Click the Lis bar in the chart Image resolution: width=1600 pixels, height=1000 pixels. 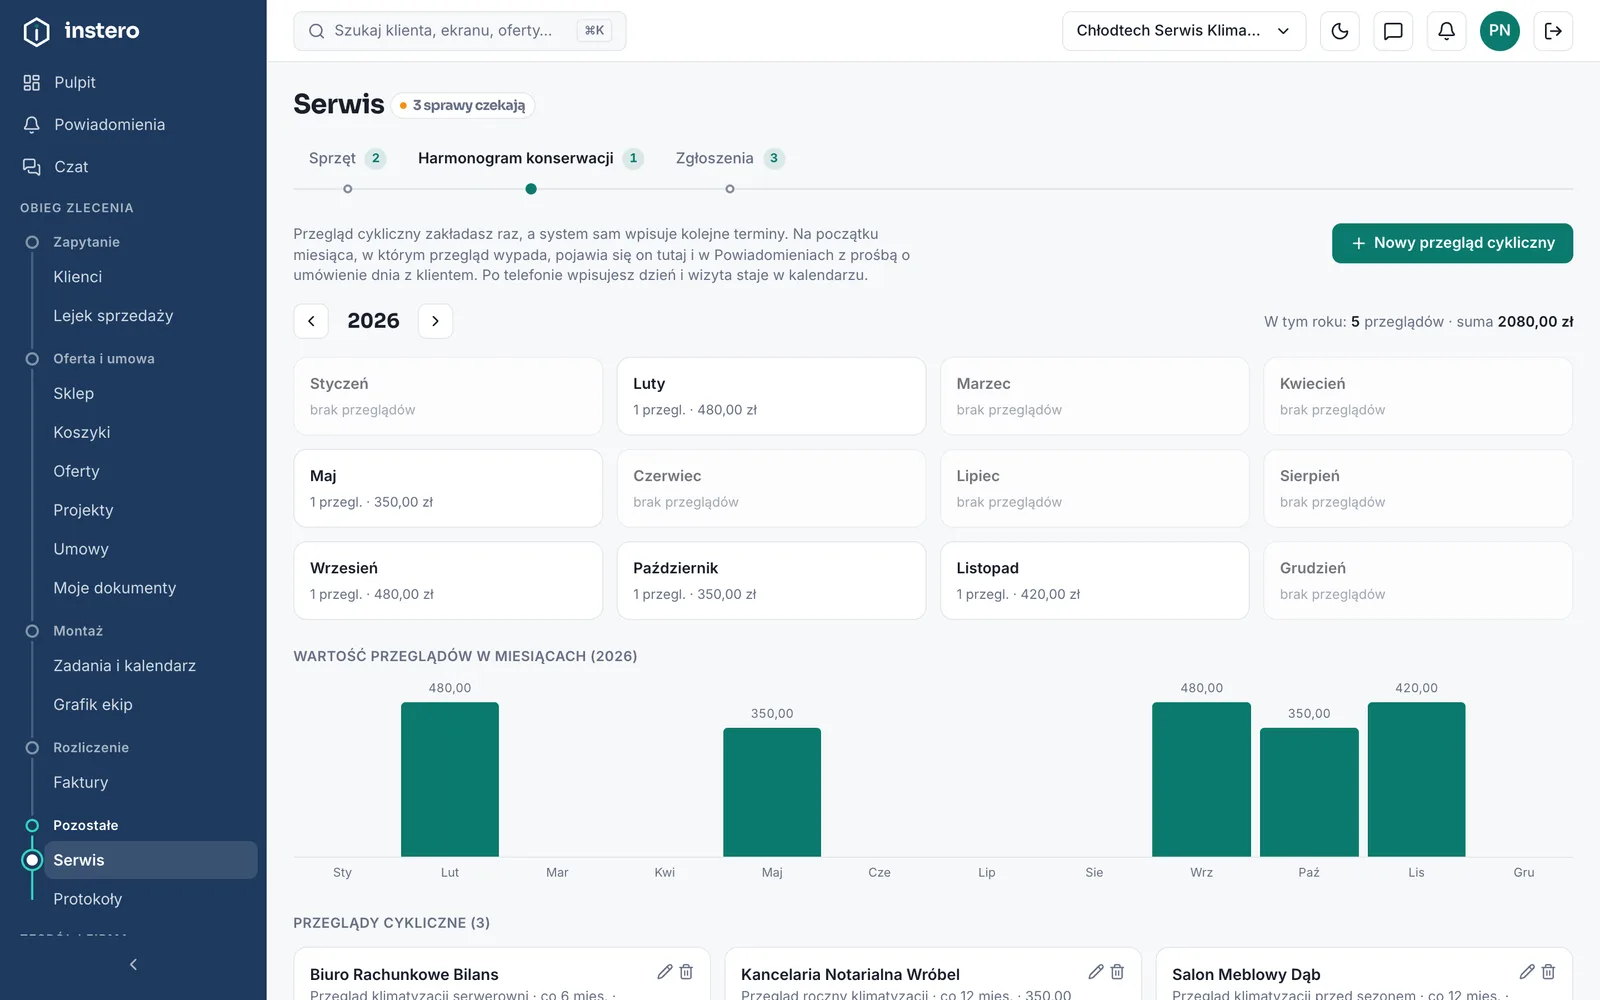(x=1416, y=779)
